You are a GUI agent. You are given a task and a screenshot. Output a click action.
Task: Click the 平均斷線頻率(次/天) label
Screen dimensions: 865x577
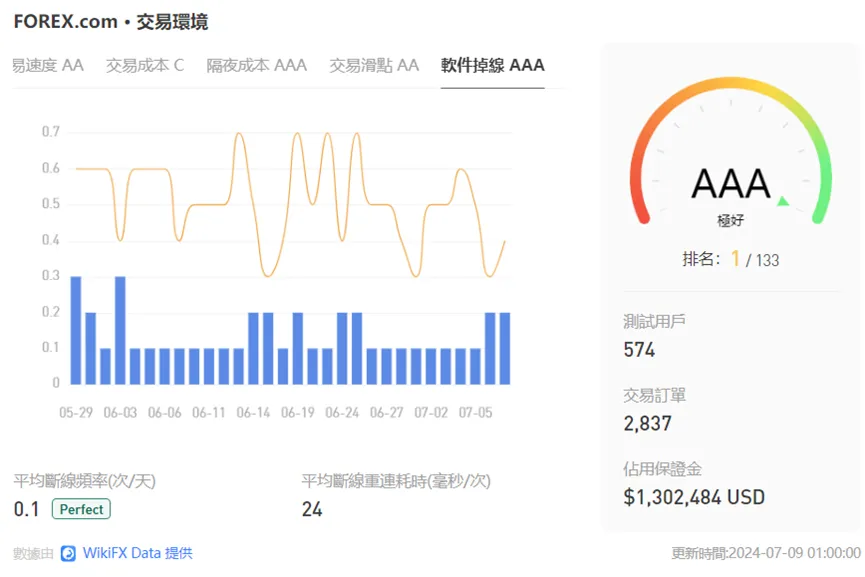(x=84, y=481)
